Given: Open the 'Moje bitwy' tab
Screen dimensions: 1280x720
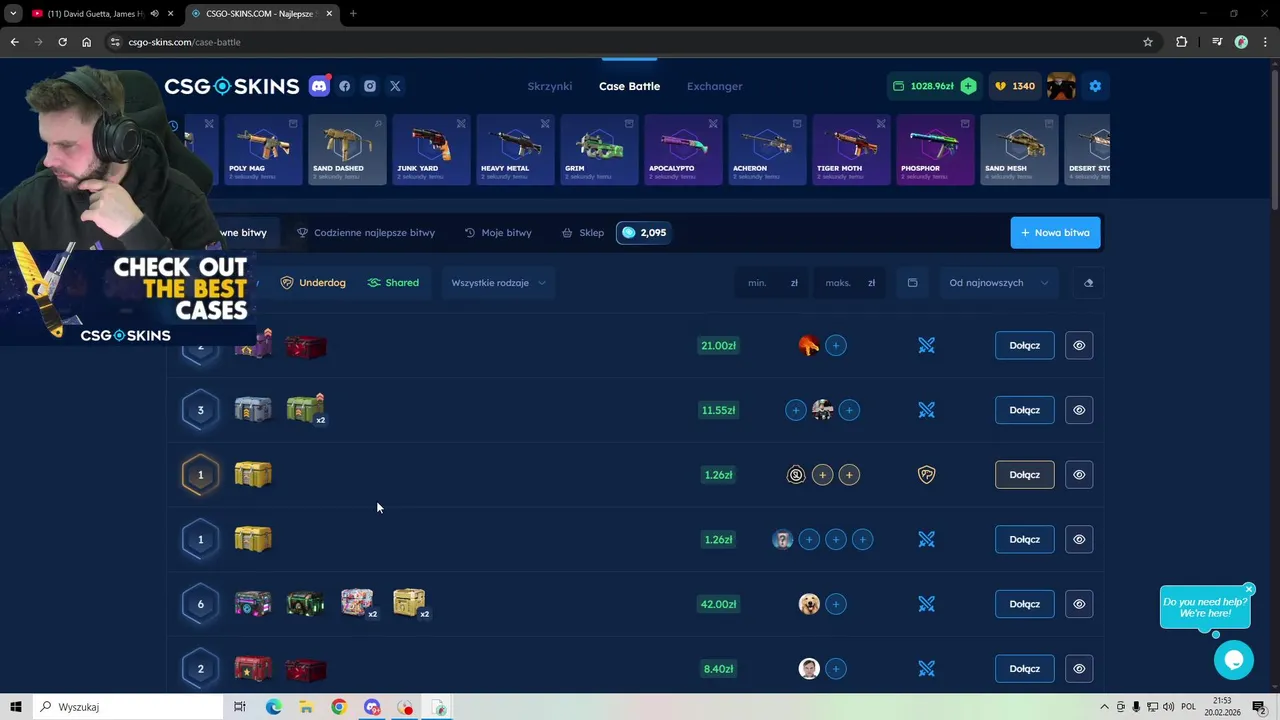Looking at the screenshot, I should [x=498, y=233].
